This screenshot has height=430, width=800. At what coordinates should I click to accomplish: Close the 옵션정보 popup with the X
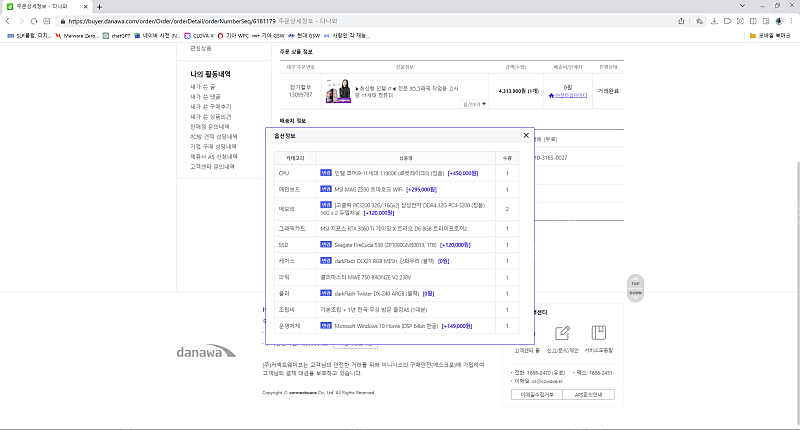[526, 135]
